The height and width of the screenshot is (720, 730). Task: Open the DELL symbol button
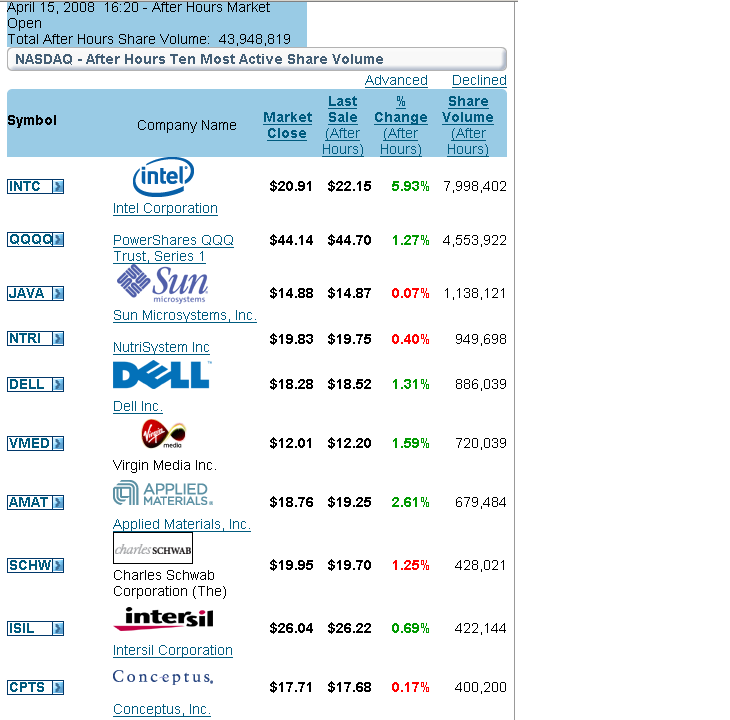(35, 384)
